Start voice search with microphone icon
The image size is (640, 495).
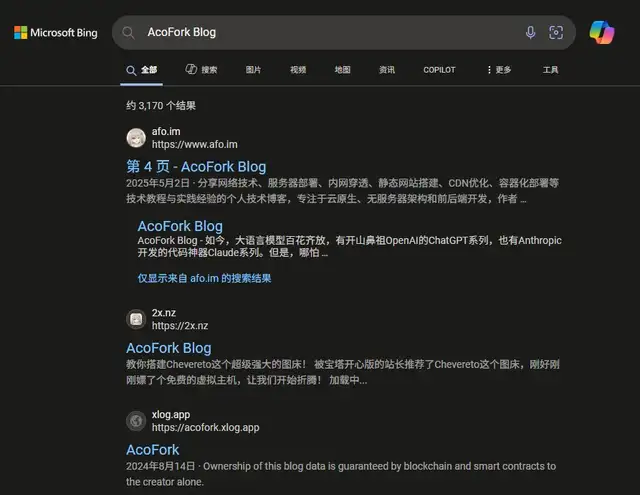tap(530, 33)
